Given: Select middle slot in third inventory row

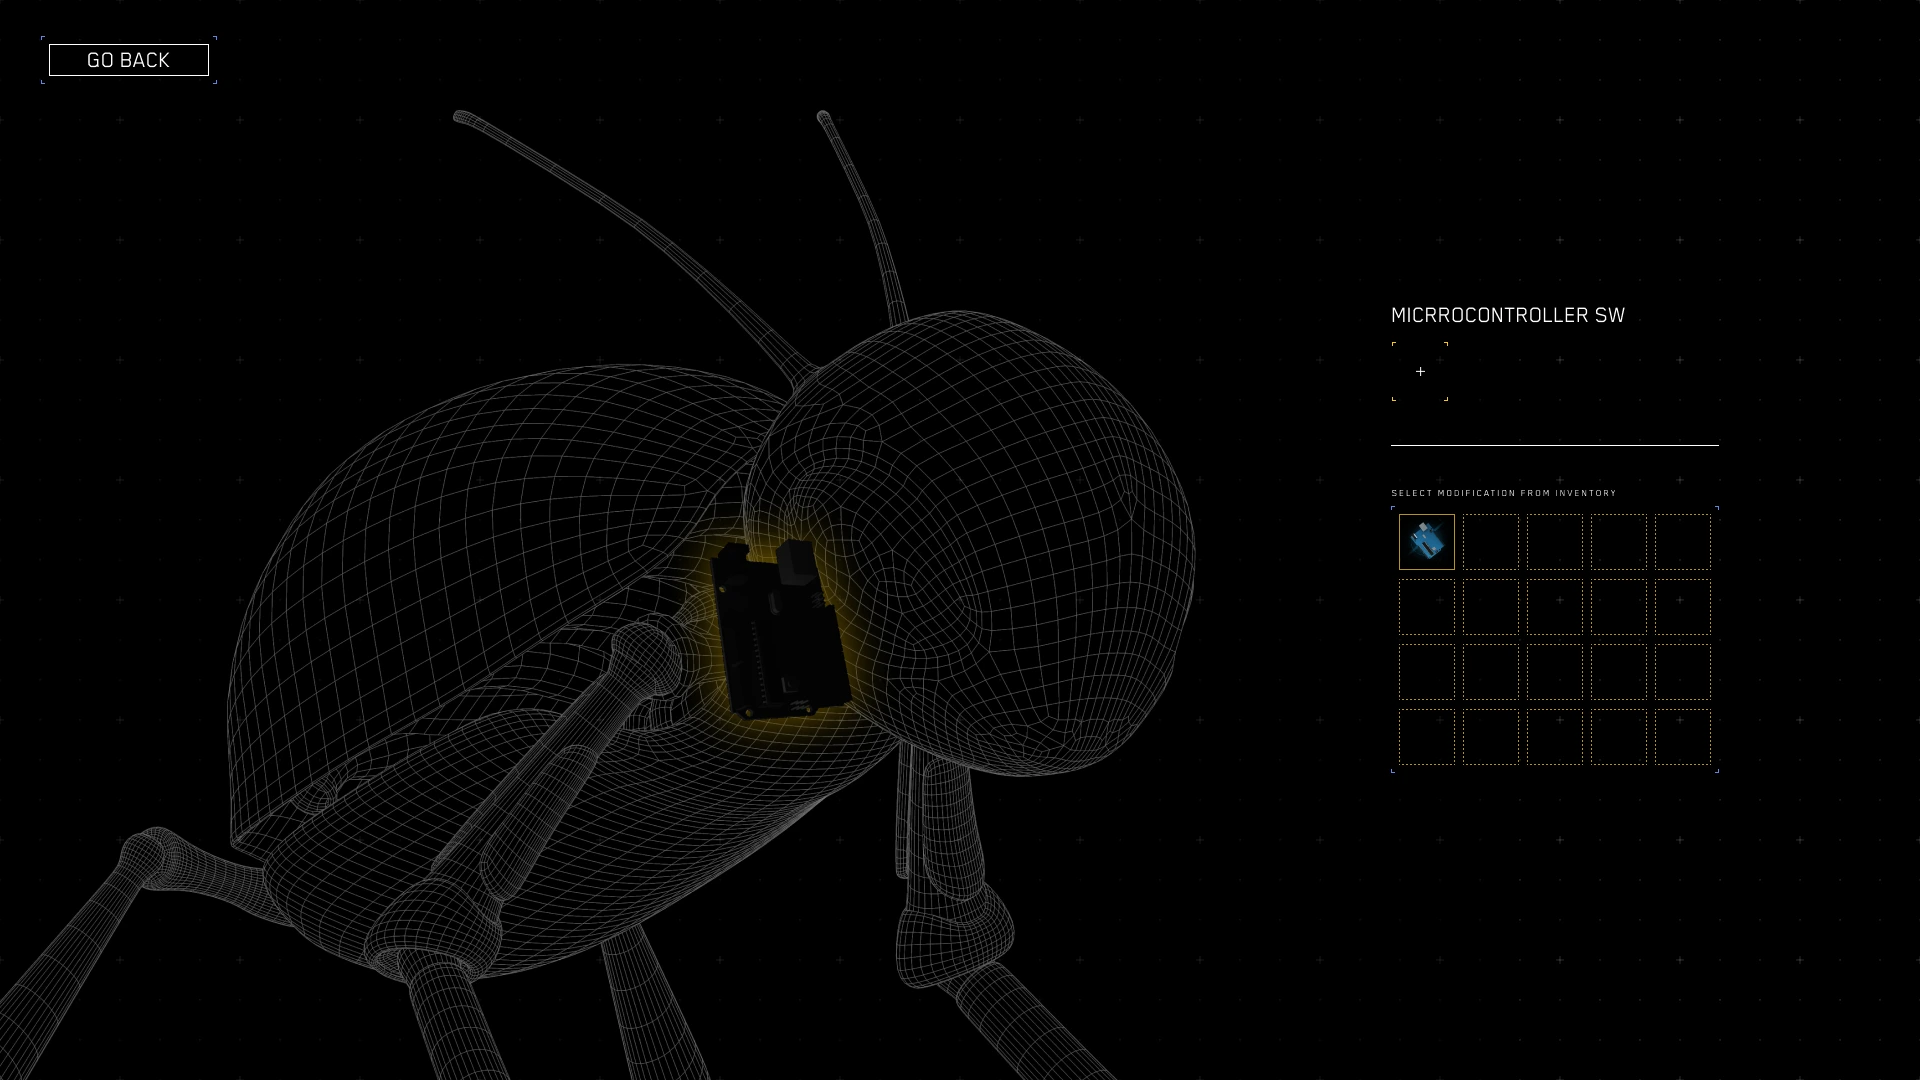Looking at the screenshot, I should (x=1555, y=672).
